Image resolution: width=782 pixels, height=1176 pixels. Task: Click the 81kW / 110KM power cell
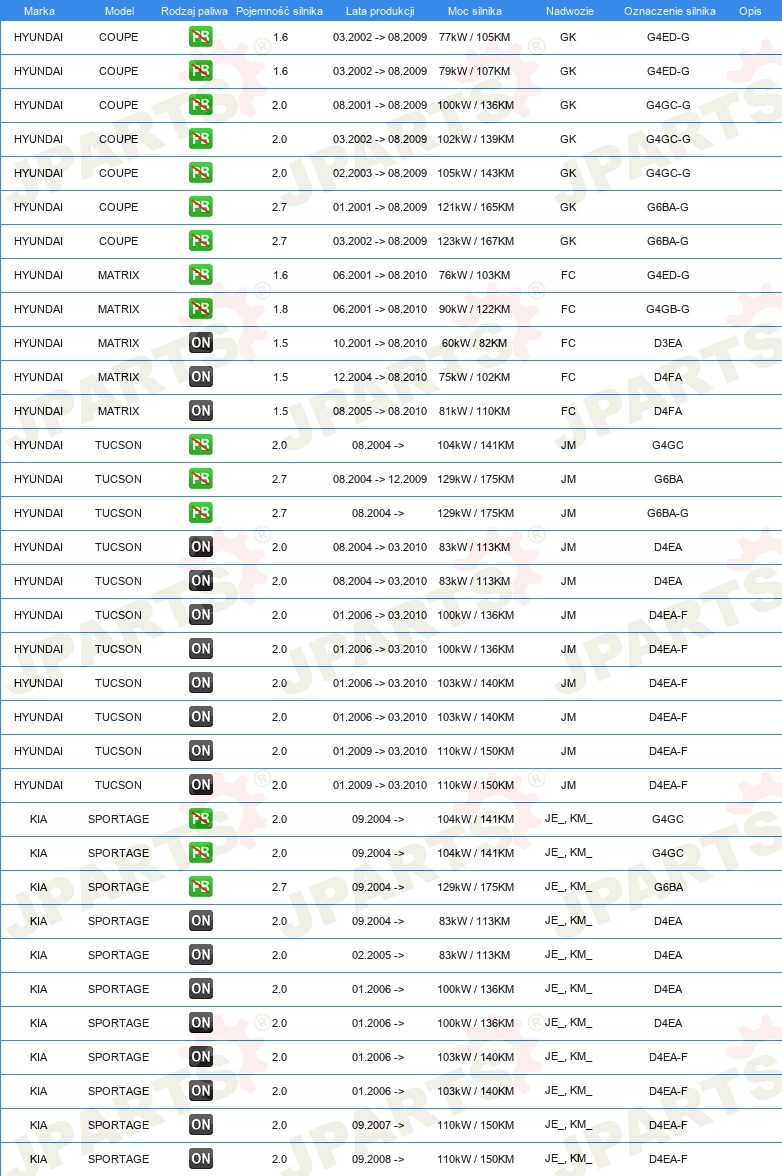pyautogui.click(x=475, y=410)
